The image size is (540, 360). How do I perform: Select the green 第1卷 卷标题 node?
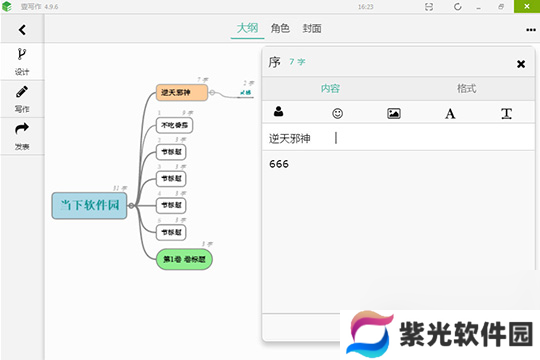pos(184,259)
